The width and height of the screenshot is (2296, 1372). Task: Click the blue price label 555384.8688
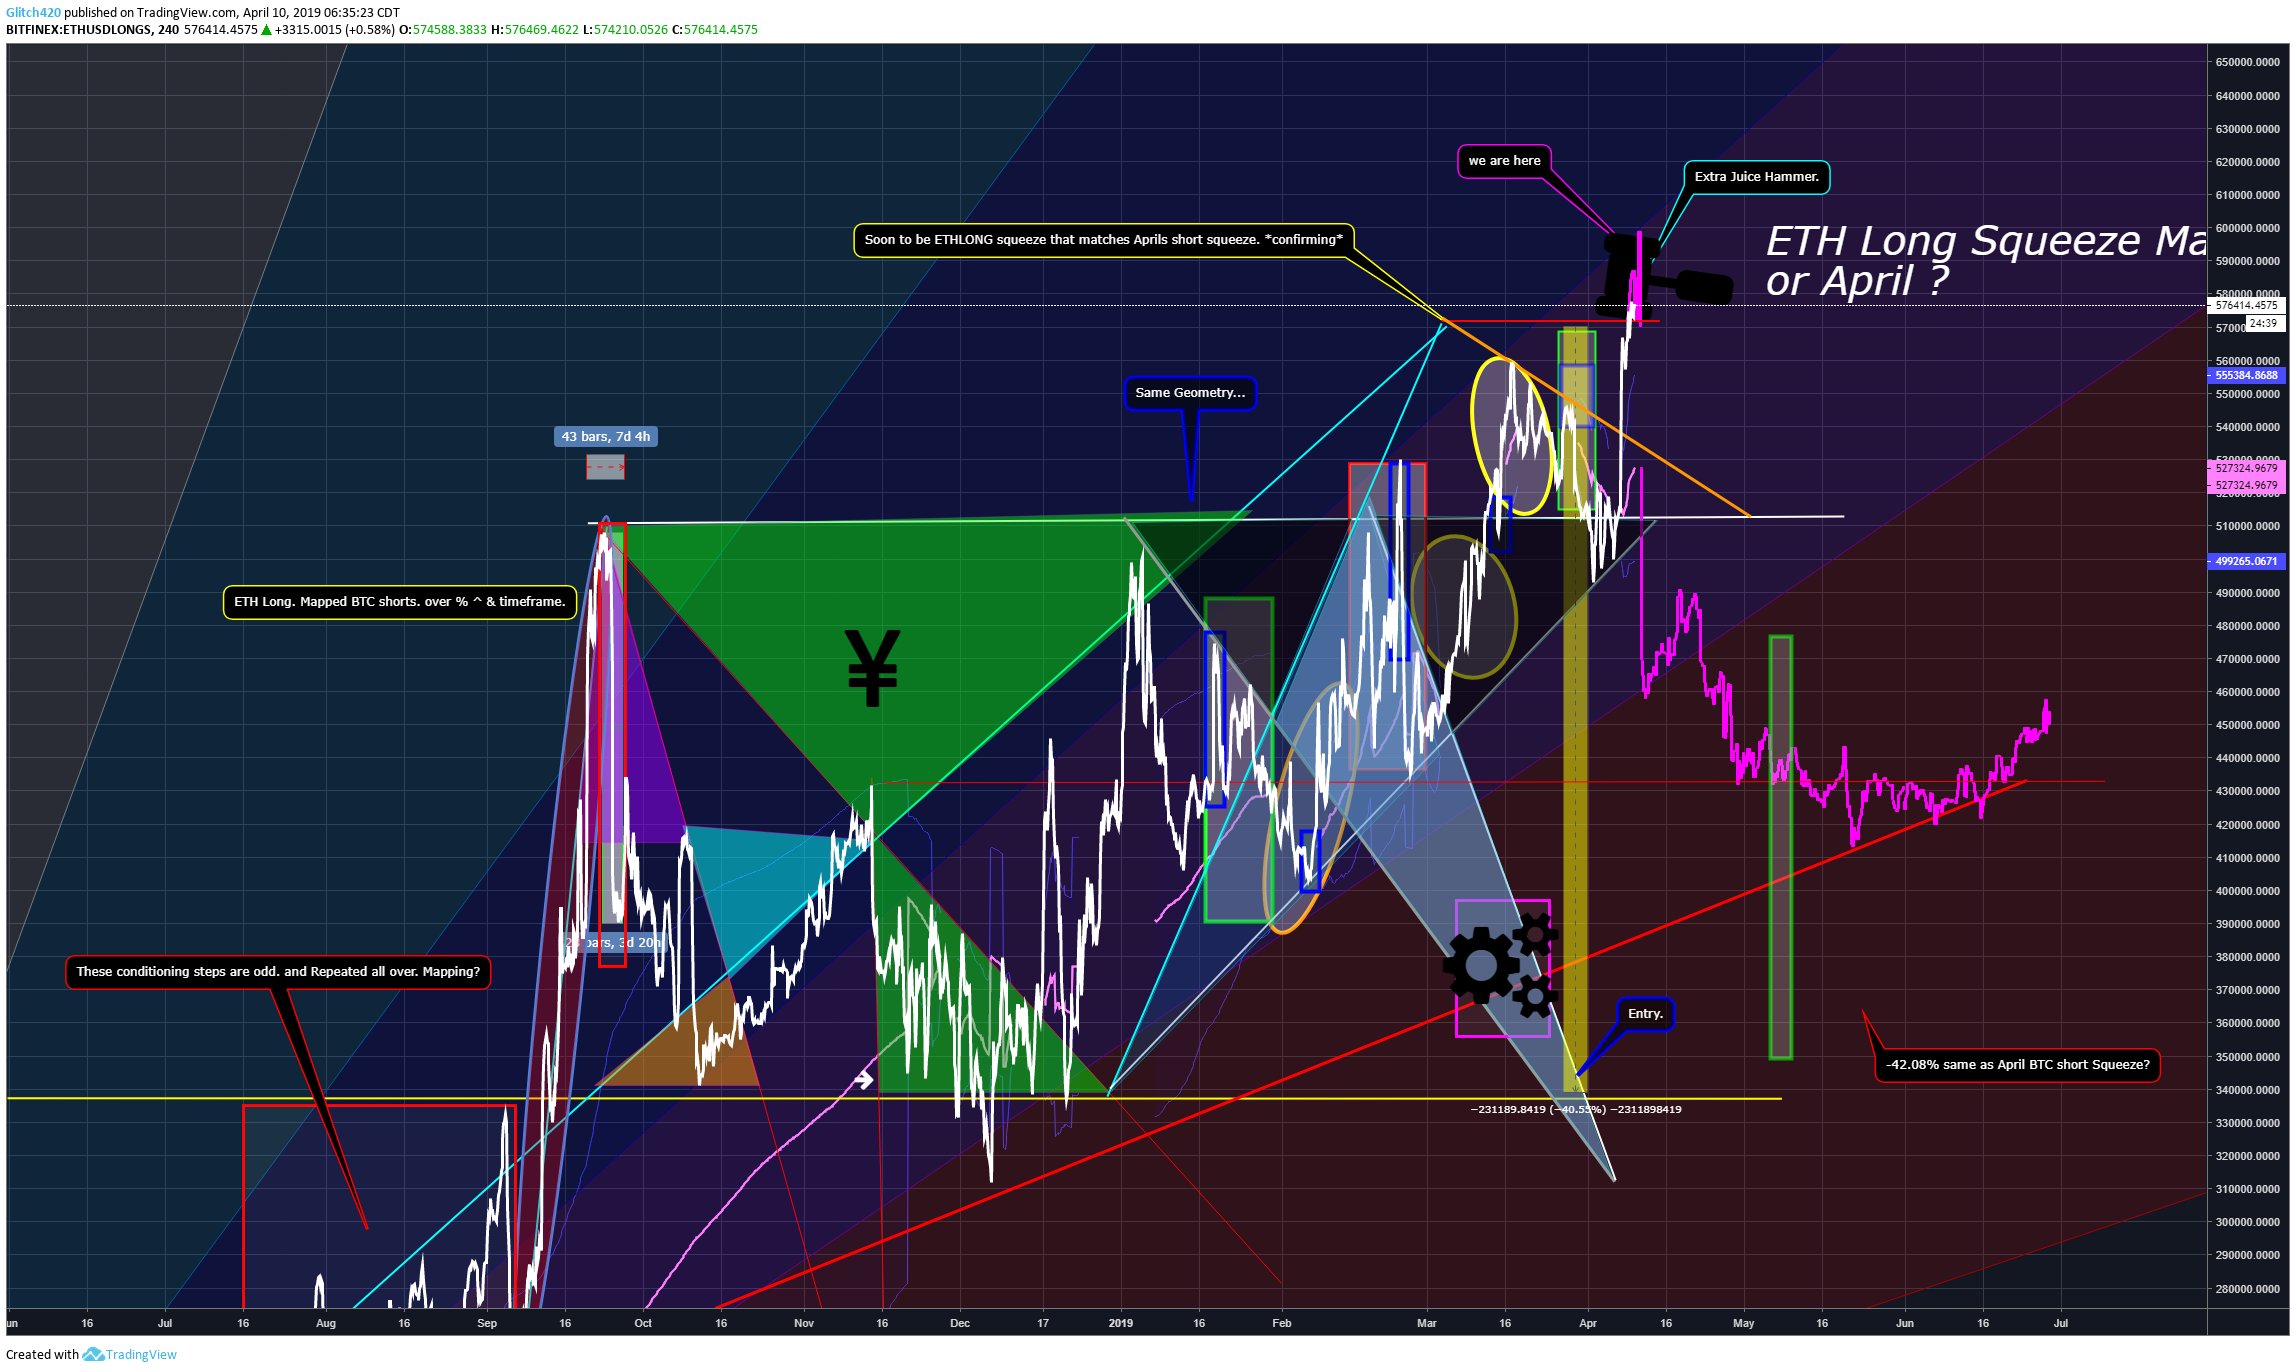2245,375
